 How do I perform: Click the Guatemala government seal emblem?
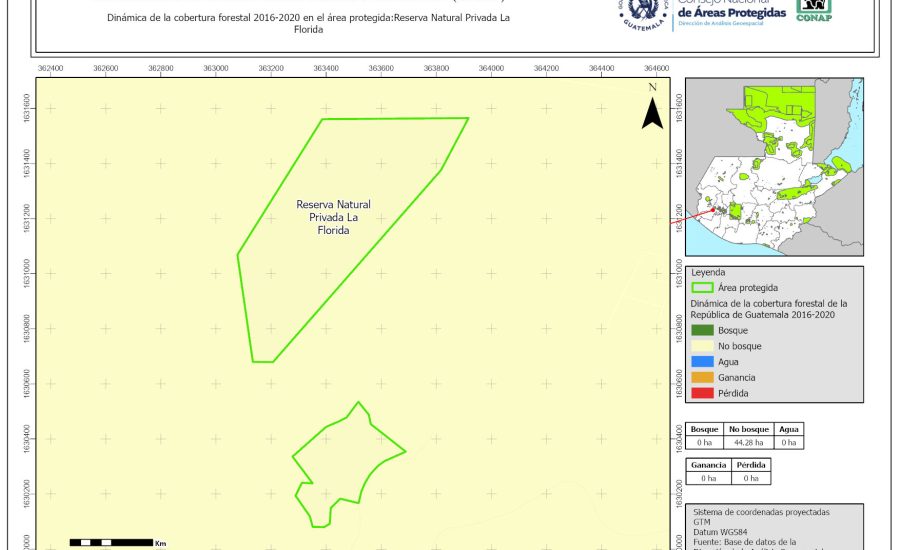pos(648,12)
